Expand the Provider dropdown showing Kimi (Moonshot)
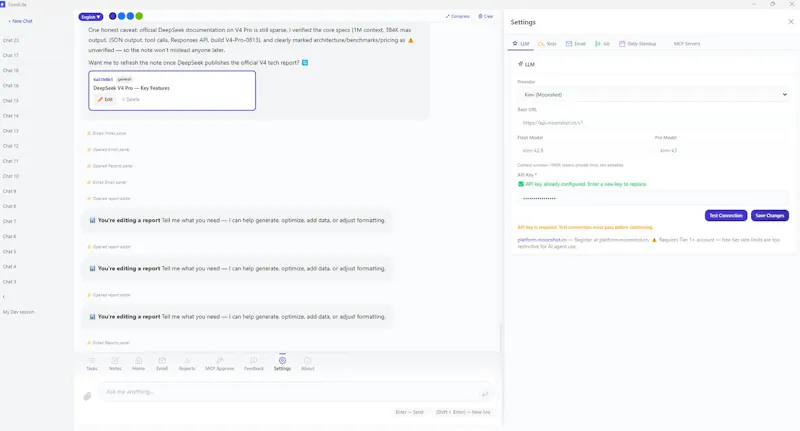Viewport: 800px width, 431px height. [653, 94]
